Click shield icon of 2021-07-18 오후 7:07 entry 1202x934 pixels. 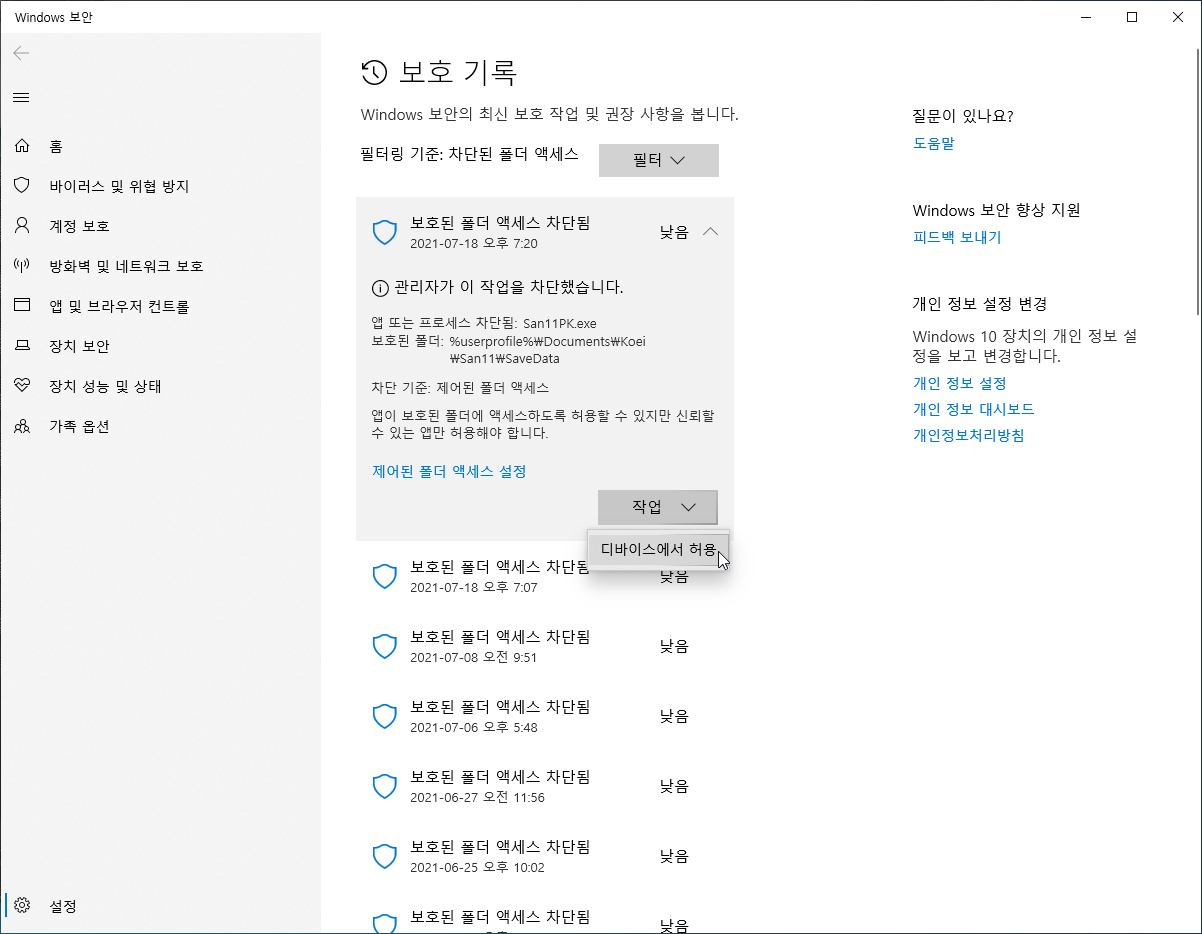[385, 576]
